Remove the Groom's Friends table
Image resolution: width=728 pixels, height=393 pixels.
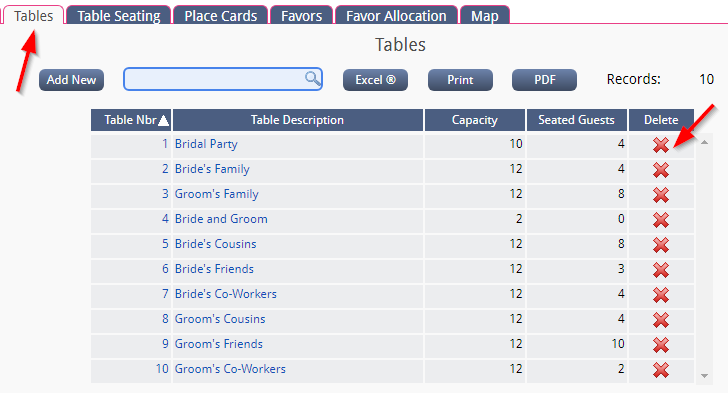(661, 345)
